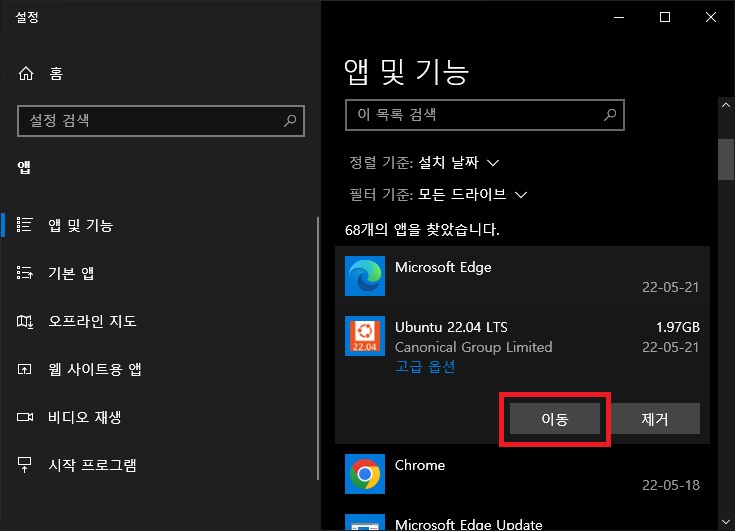
Task: Click the 오프라인 지도 map icon
Action: point(24,321)
